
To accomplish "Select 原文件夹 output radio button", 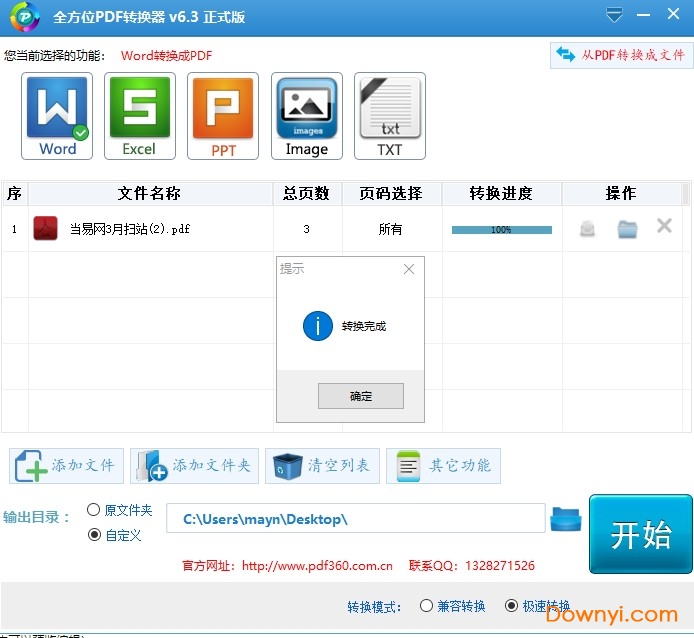I will 94,510.
